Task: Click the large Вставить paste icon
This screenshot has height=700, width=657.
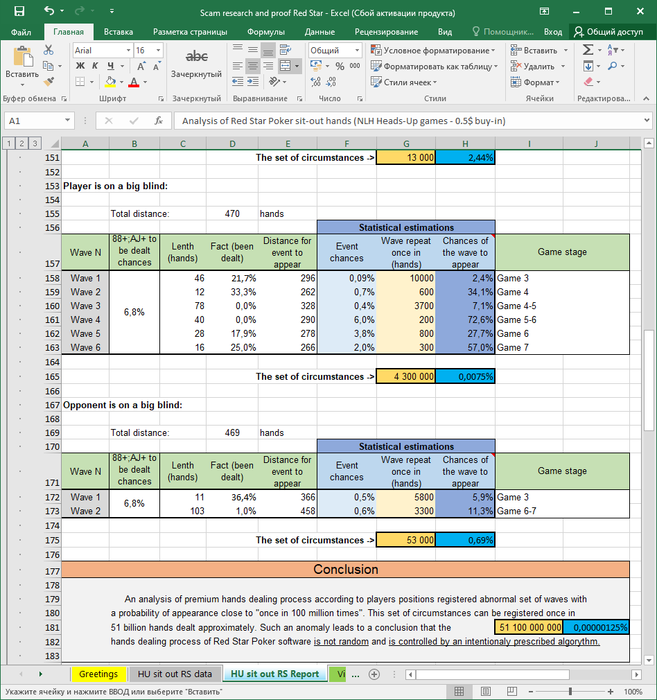Action: click(x=22, y=58)
